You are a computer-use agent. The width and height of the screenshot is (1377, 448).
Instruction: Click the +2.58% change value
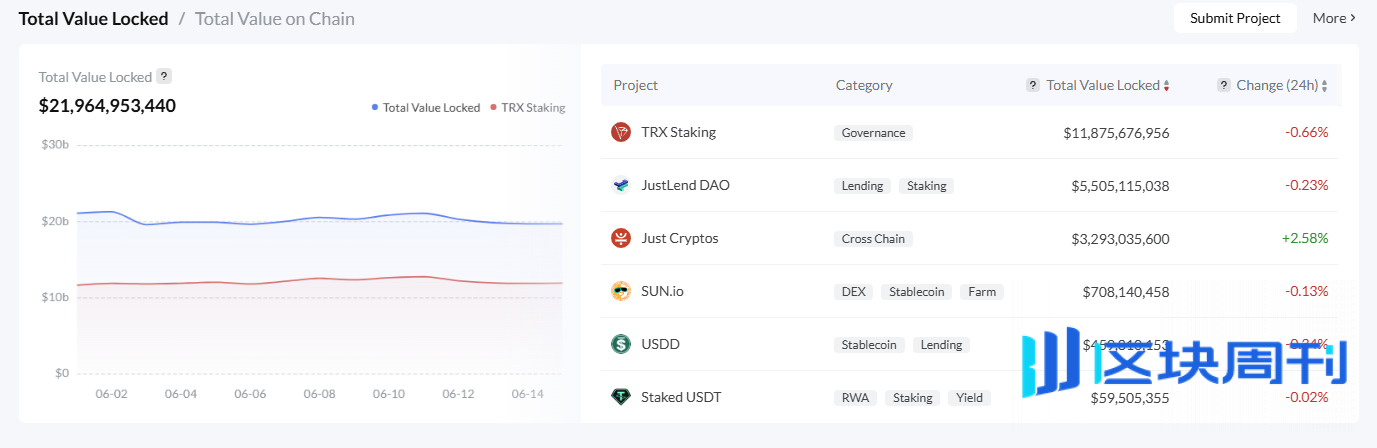pyautogui.click(x=1306, y=238)
